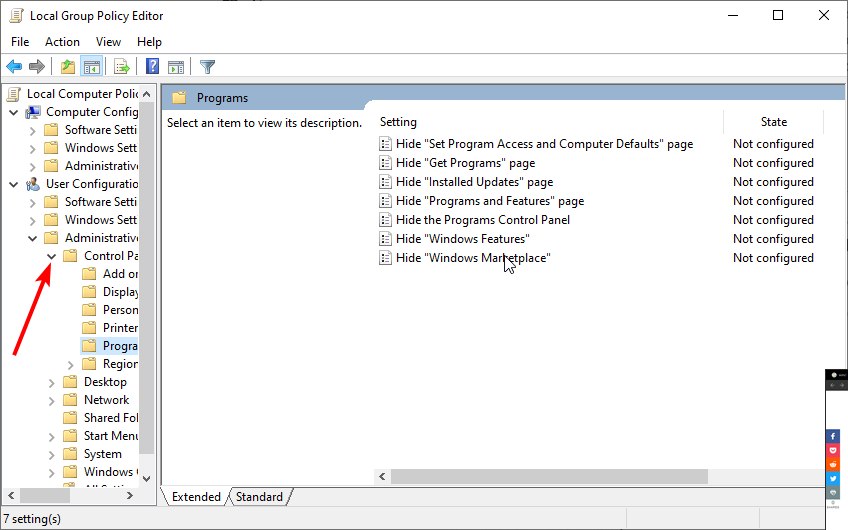
Task: Click folder icon of Shared Folders node
Action: click(x=70, y=418)
